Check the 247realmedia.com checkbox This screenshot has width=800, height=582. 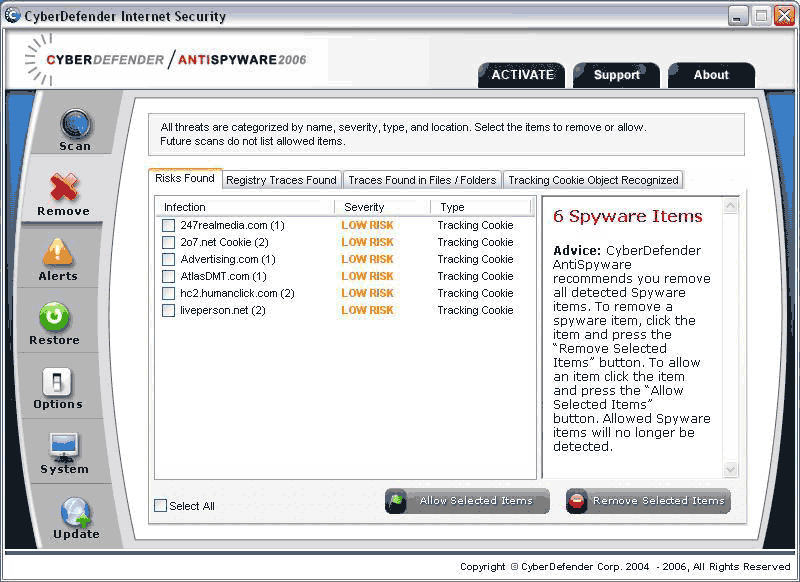point(168,226)
